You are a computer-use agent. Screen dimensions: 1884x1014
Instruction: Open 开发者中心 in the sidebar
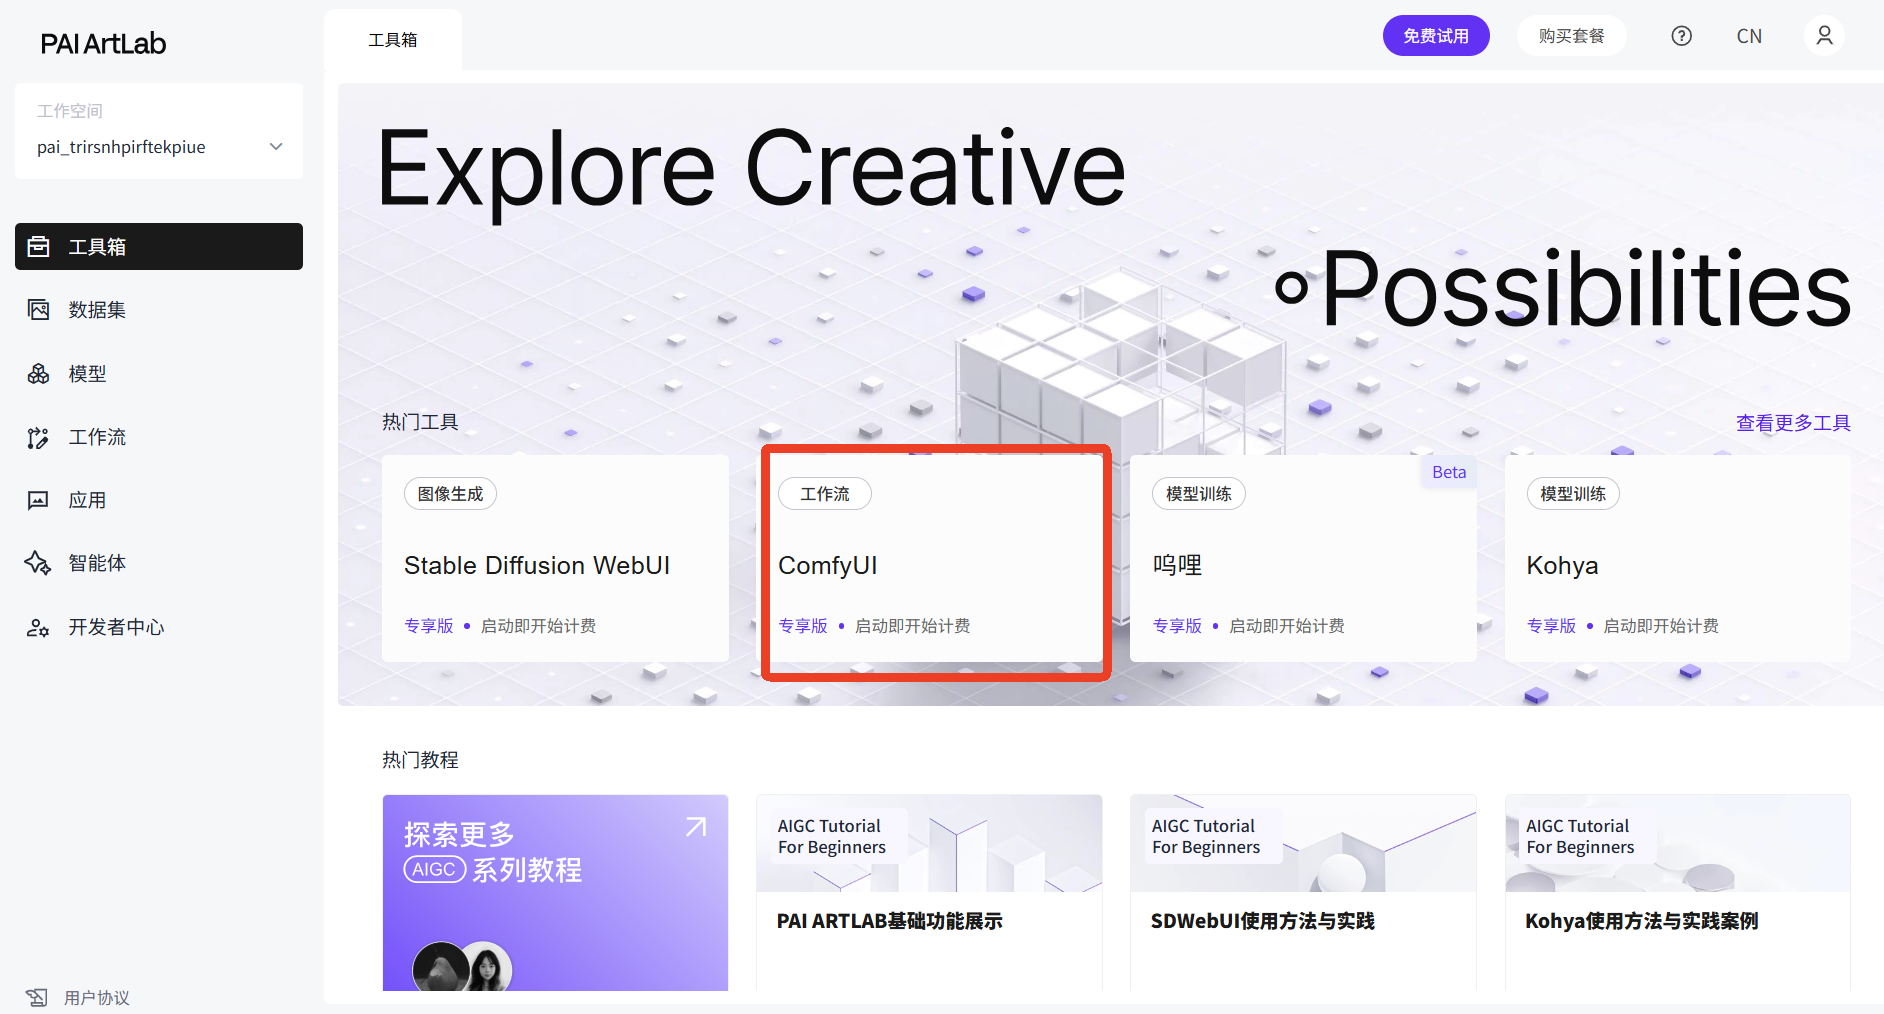point(116,627)
